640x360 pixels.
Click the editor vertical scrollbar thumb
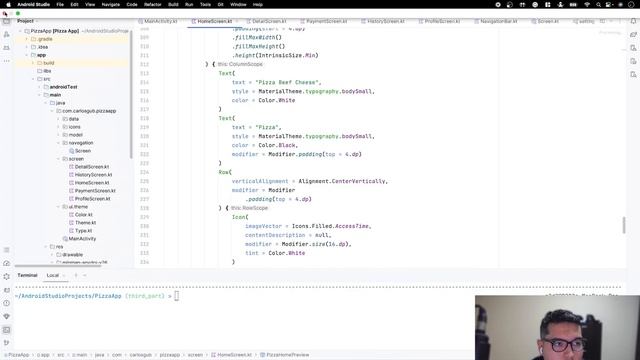tap(624, 225)
